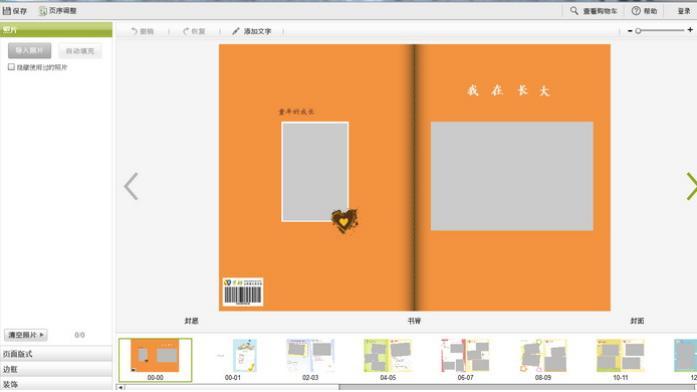Click the barcode label on back cover
This screenshot has height=392, width=697.
click(243, 292)
